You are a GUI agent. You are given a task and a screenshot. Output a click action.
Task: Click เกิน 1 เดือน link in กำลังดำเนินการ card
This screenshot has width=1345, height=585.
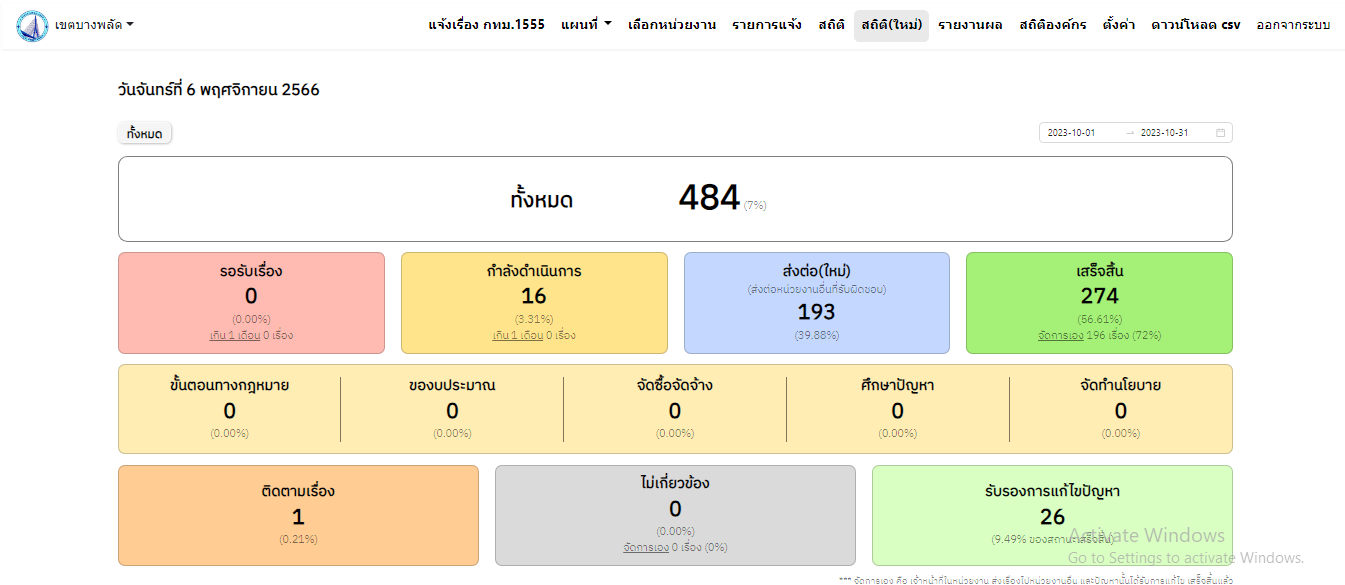click(x=518, y=336)
